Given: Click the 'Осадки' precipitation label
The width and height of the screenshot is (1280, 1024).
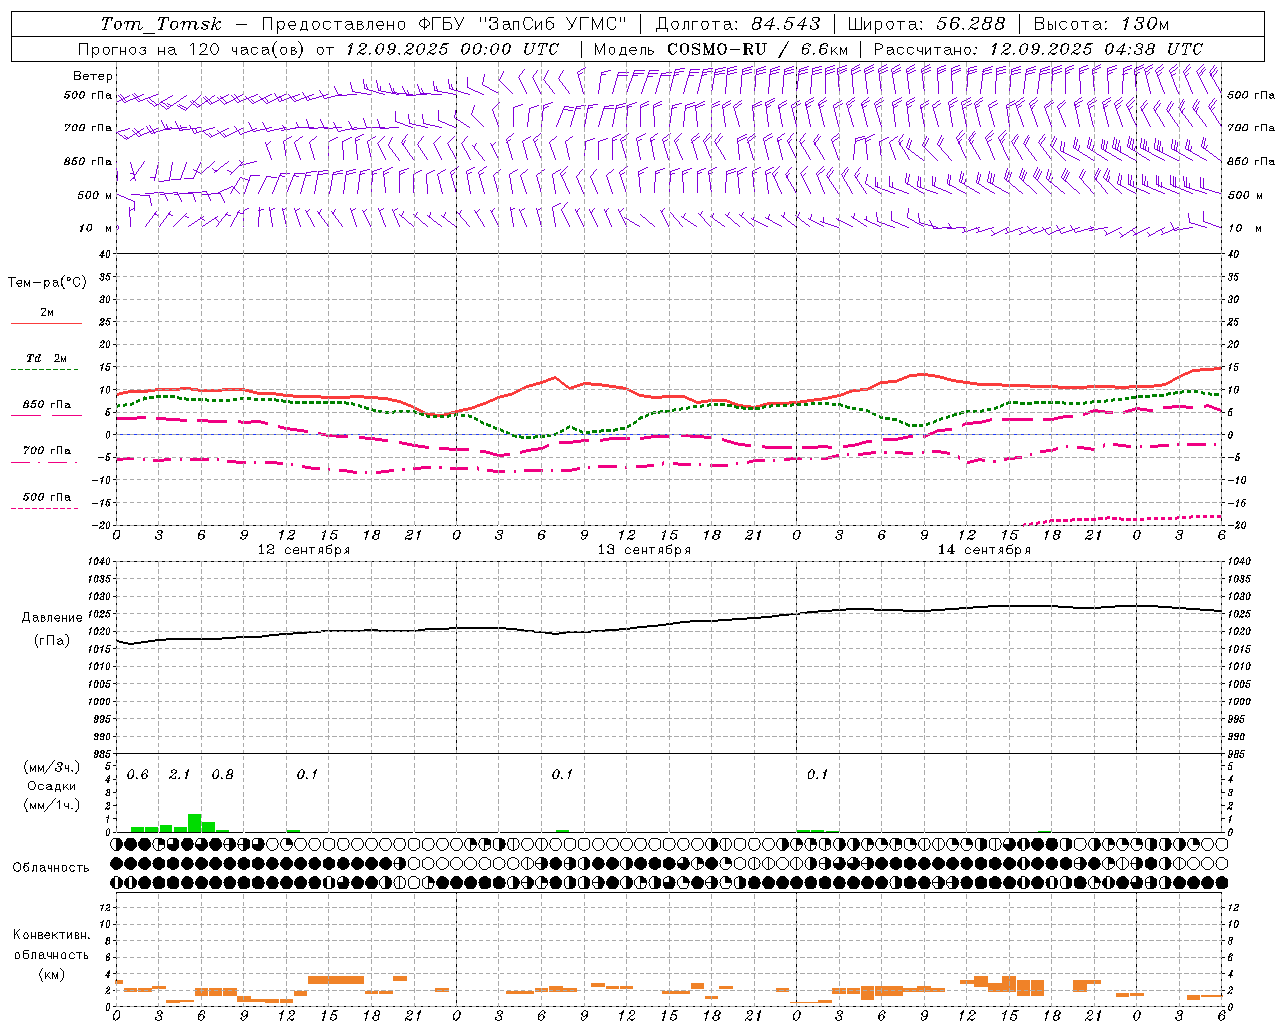Looking at the screenshot, I should [x=51, y=786].
